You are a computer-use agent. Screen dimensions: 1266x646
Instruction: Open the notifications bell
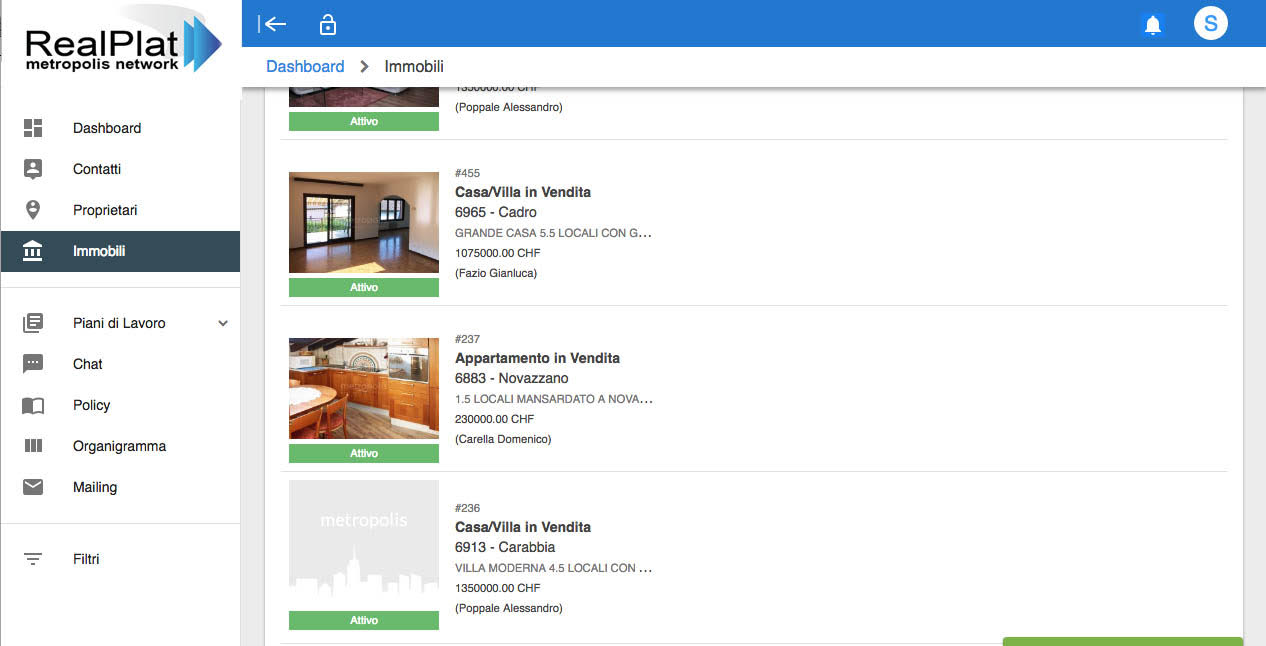[x=1152, y=25]
